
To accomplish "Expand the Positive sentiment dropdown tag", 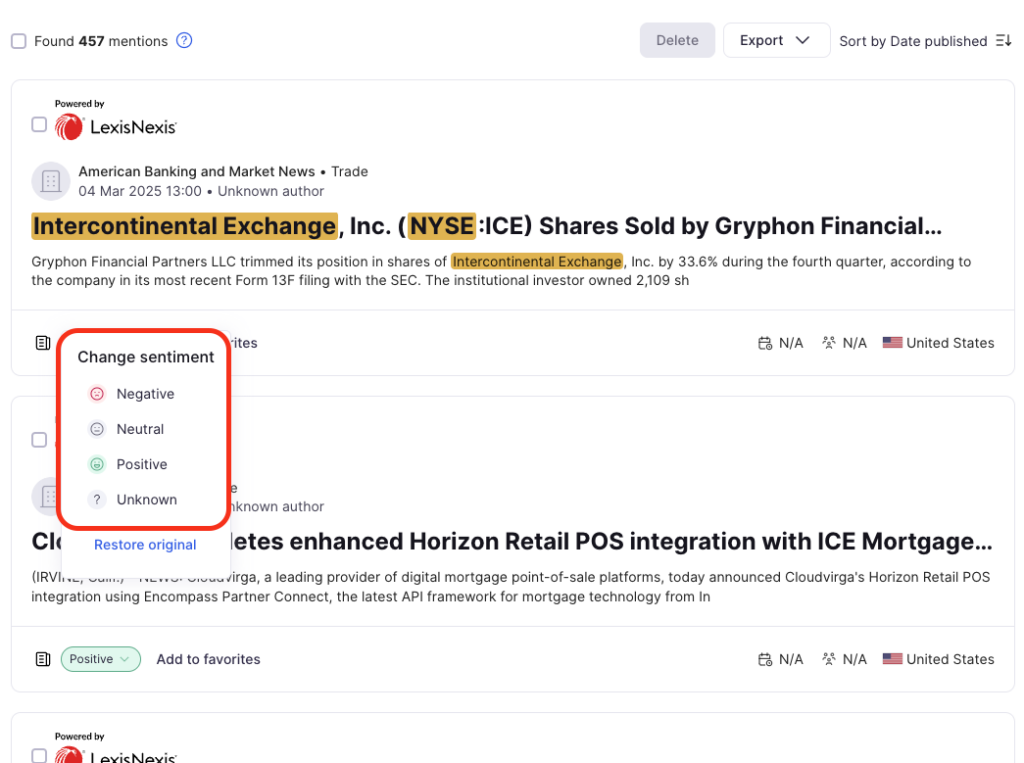I will [100, 659].
